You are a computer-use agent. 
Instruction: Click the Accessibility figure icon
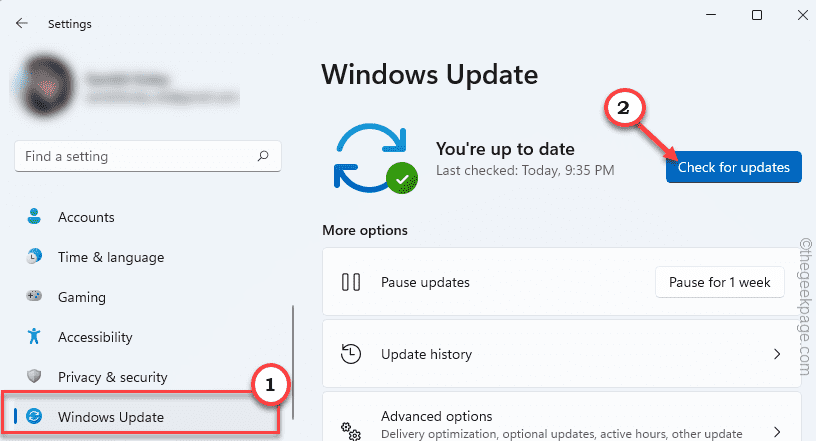tap(35, 337)
